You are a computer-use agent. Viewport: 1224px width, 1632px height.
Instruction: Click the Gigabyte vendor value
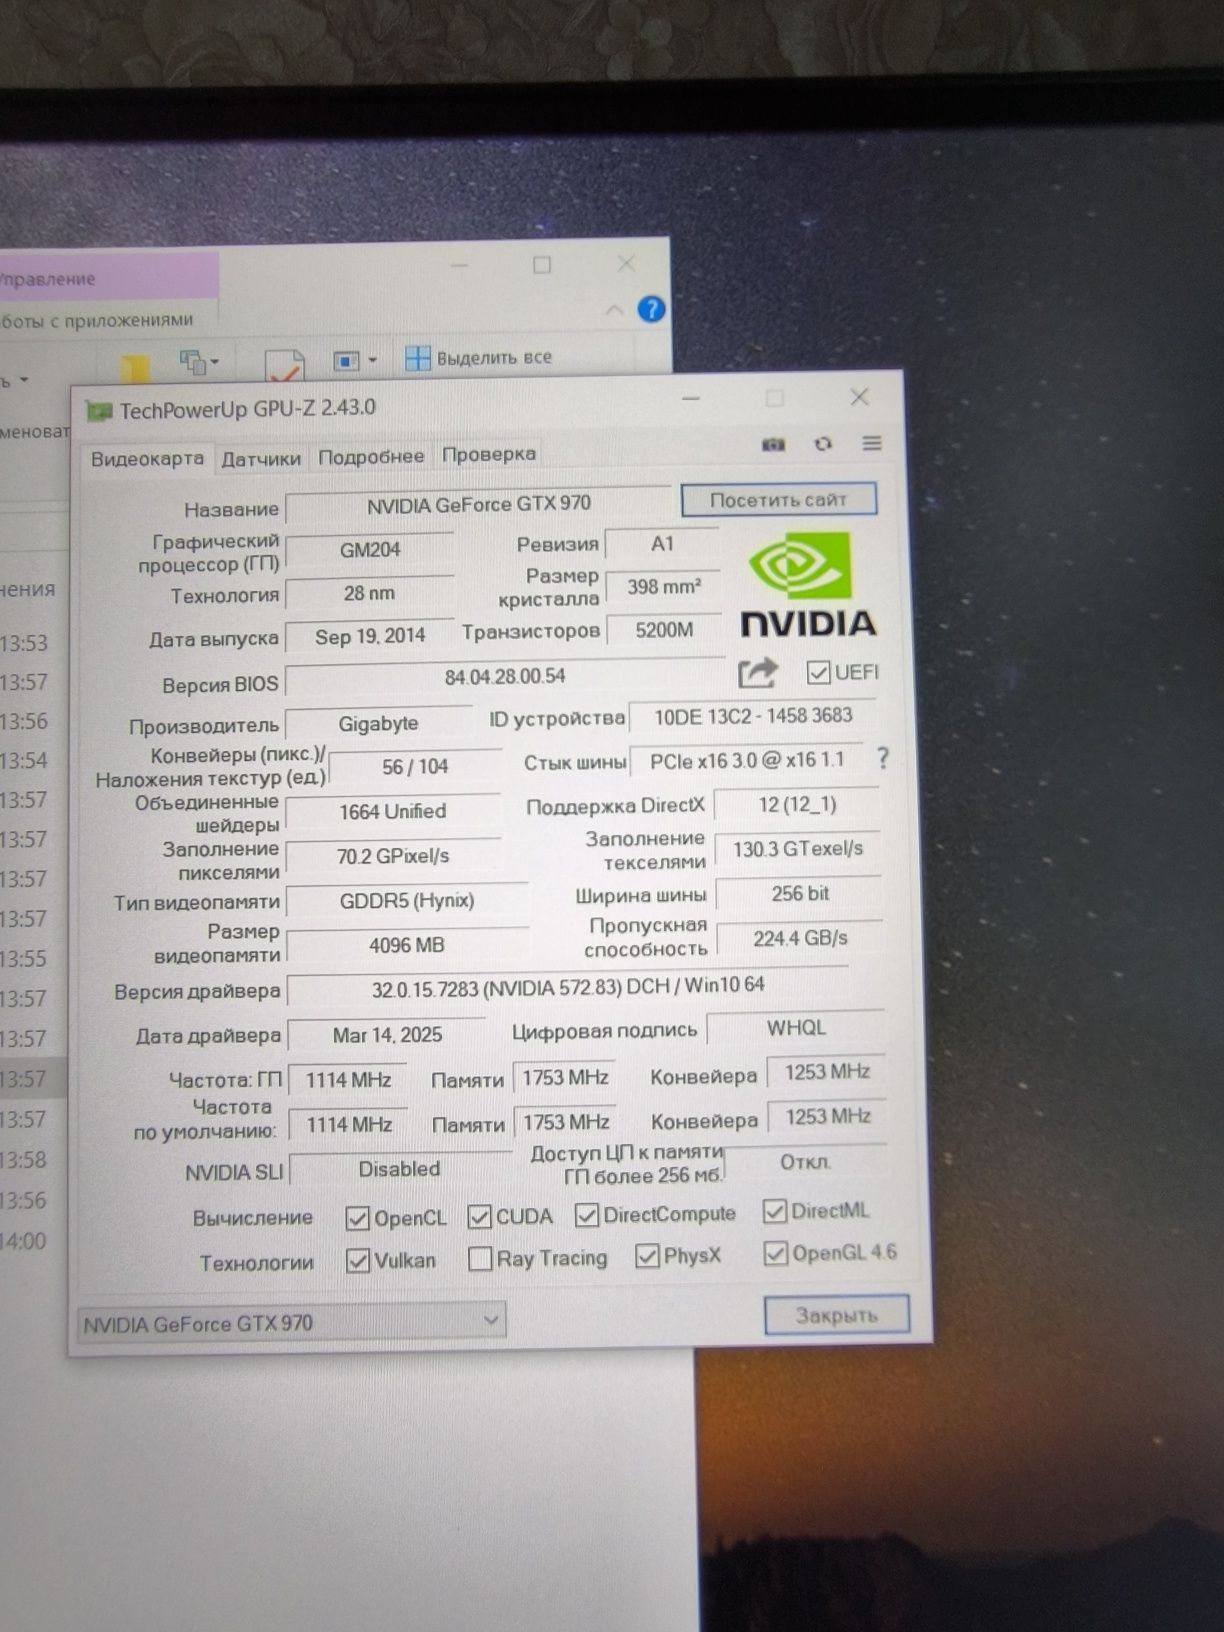379,723
